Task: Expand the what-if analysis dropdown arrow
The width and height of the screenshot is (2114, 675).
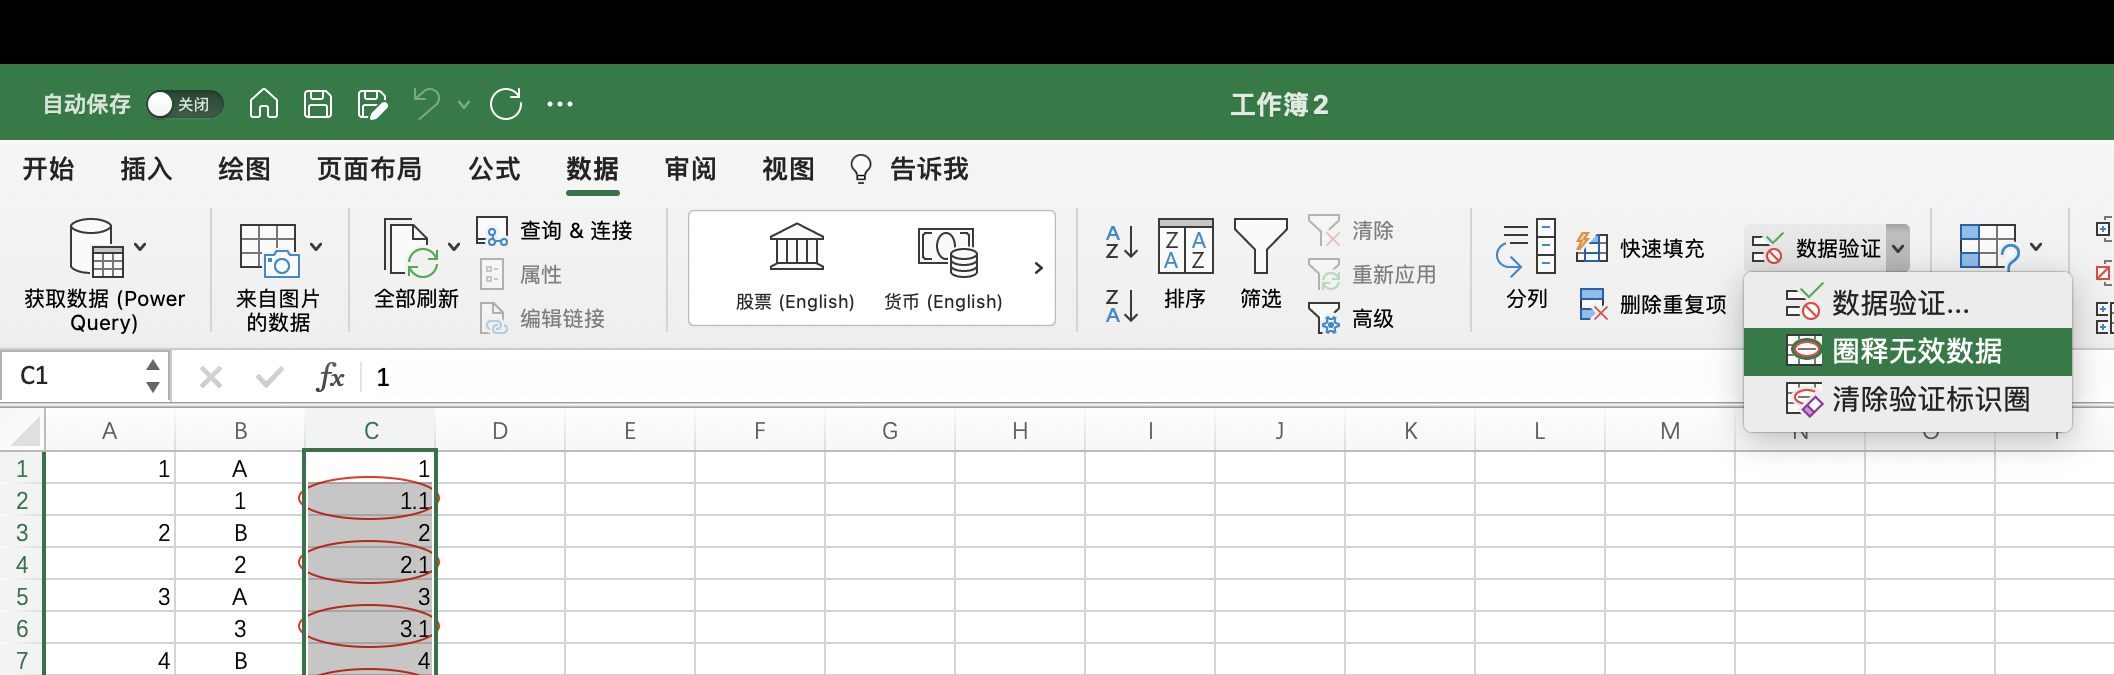Action: tap(2036, 247)
